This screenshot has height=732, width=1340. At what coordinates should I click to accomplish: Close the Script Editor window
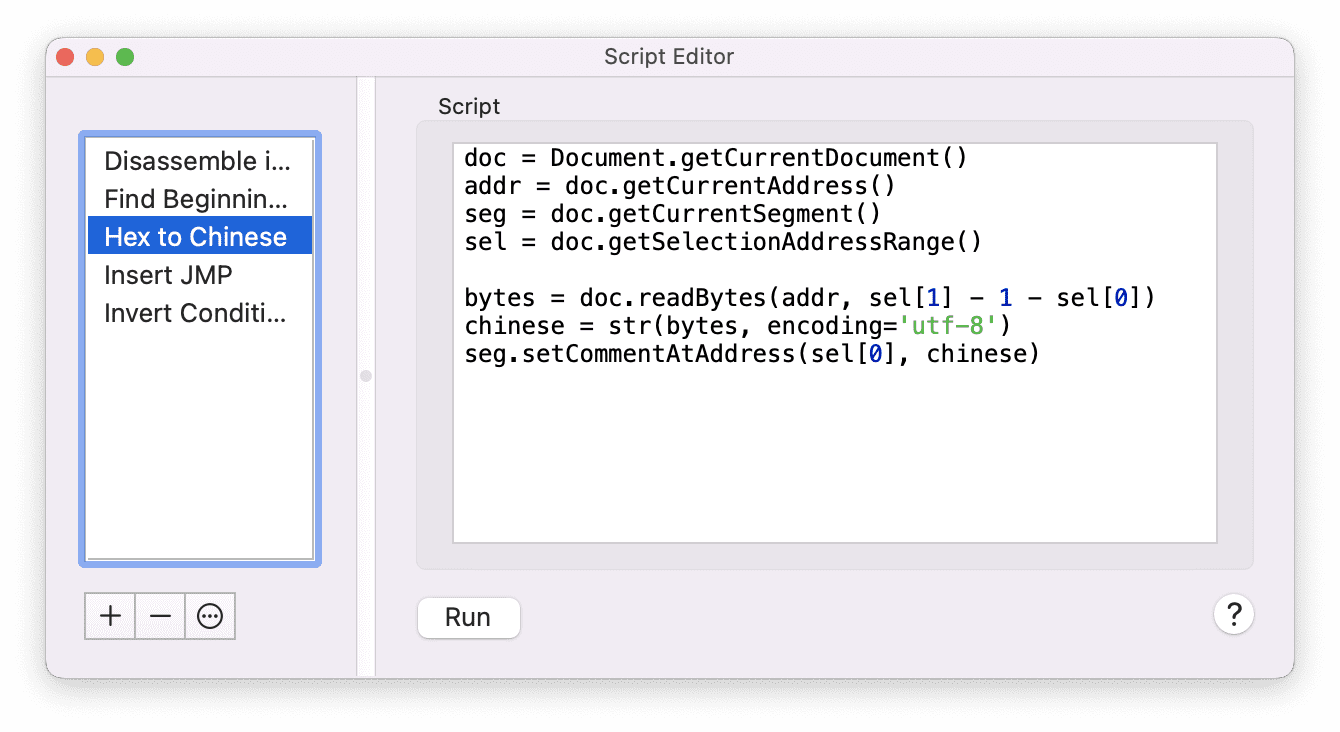click(x=65, y=57)
